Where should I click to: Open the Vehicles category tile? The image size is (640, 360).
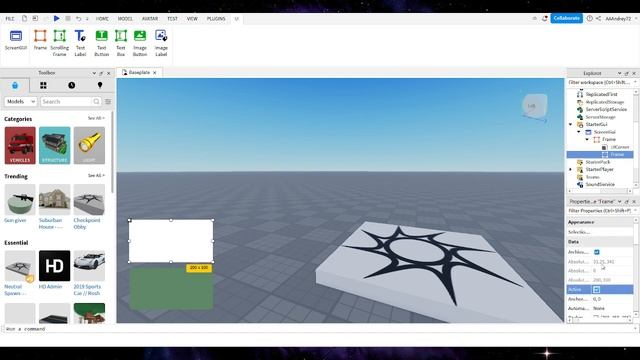pyautogui.click(x=20, y=145)
